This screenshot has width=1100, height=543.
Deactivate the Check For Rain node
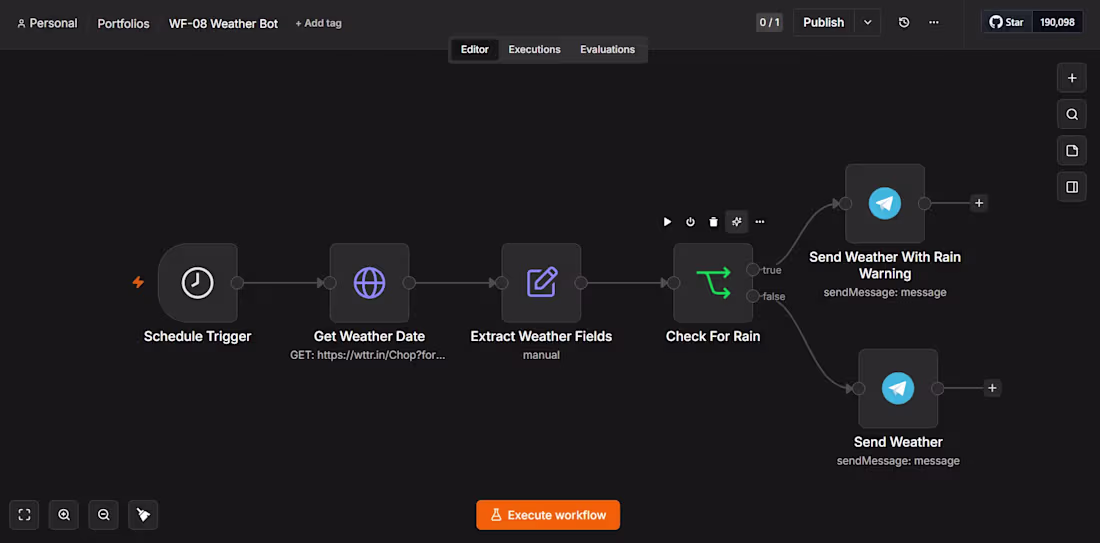point(690,222)
